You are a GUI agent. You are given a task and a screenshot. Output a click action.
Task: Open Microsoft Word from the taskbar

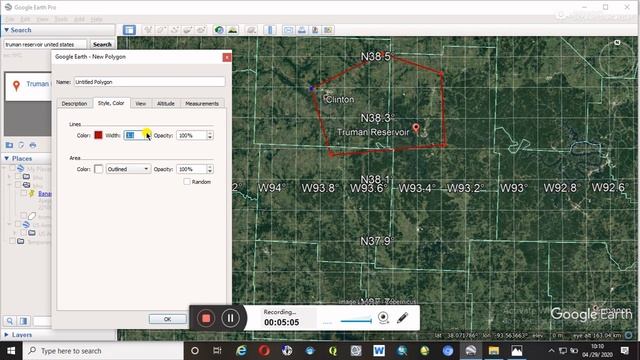(x=379, y=351)
